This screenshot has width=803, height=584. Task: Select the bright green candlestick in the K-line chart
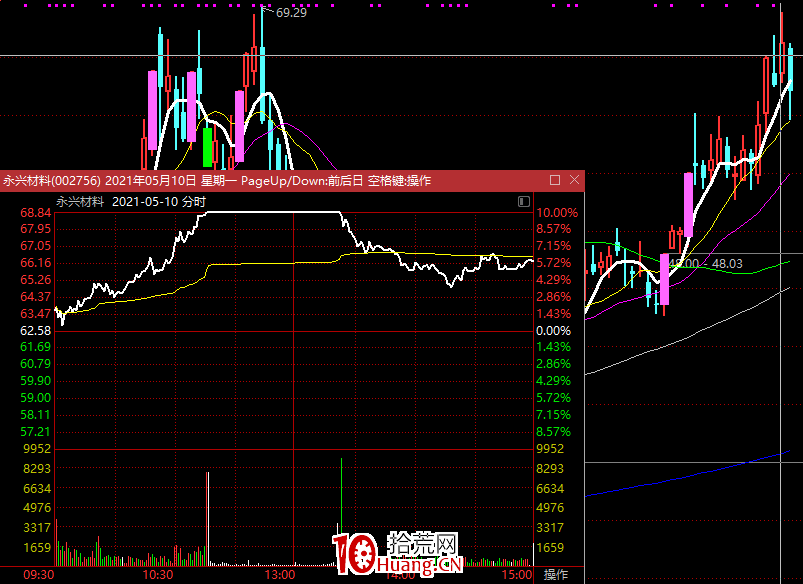(208, 147)
